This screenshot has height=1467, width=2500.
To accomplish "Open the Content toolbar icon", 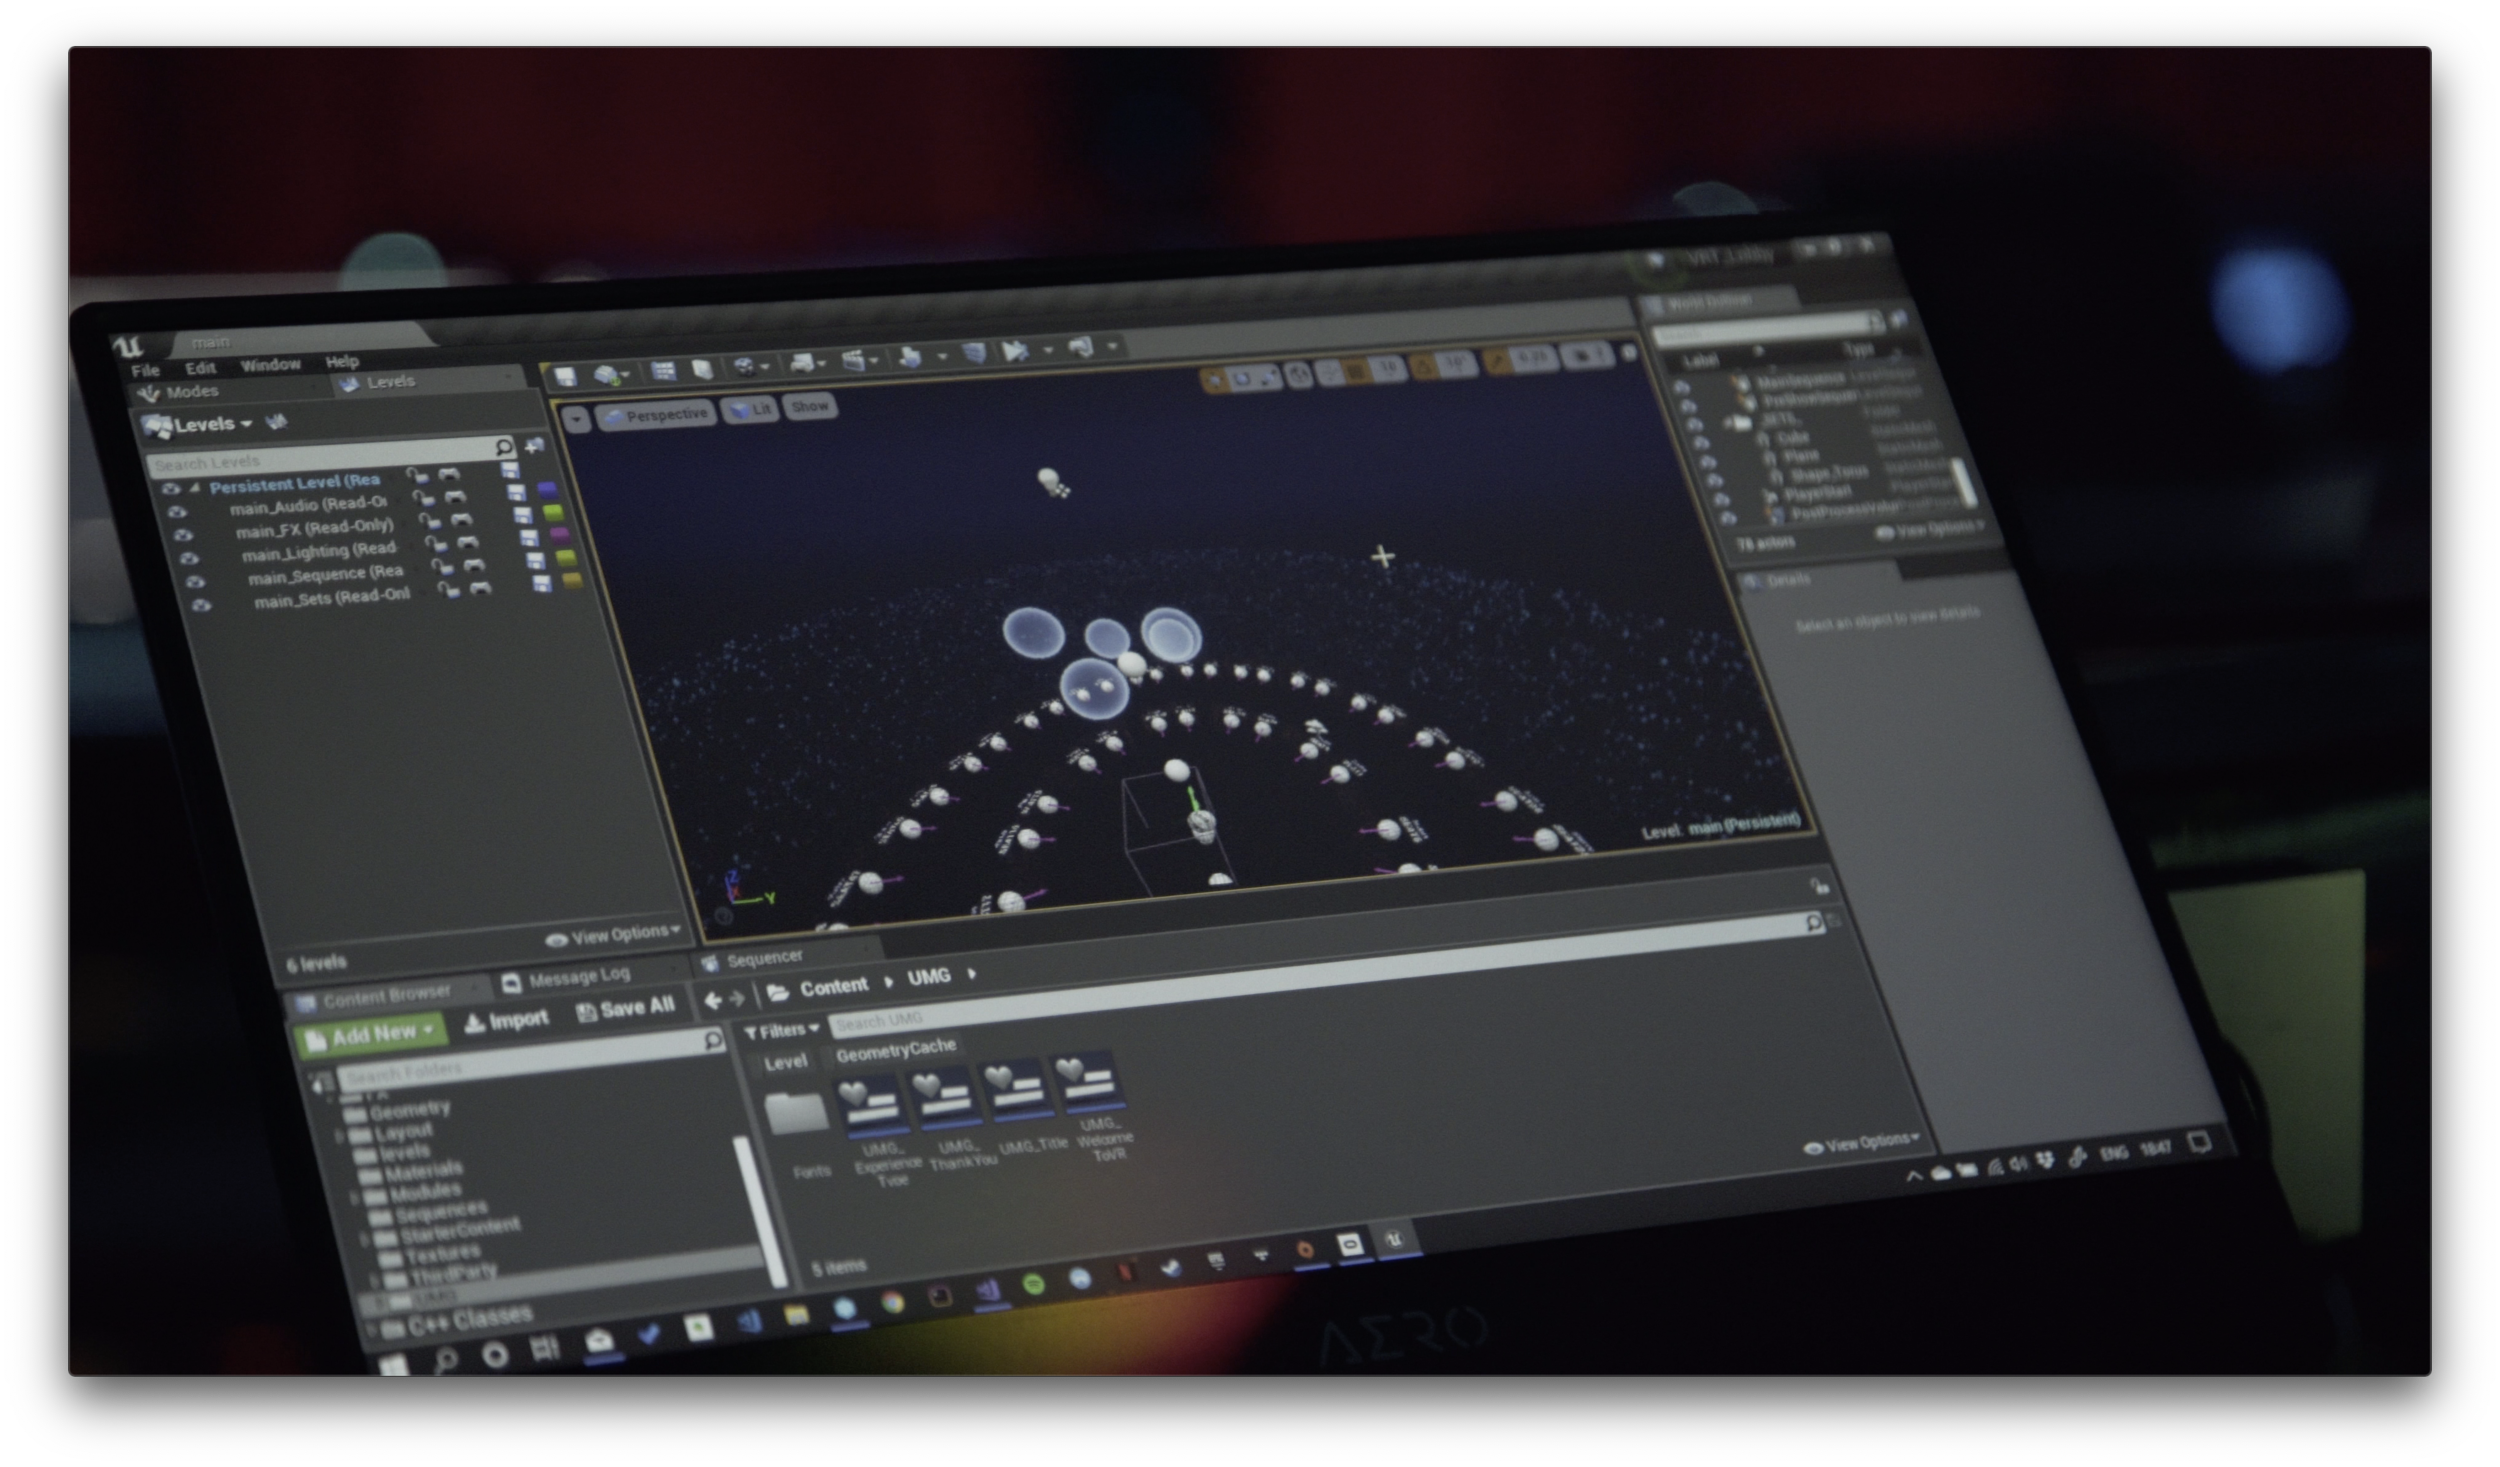I will [x=664, y=371].
